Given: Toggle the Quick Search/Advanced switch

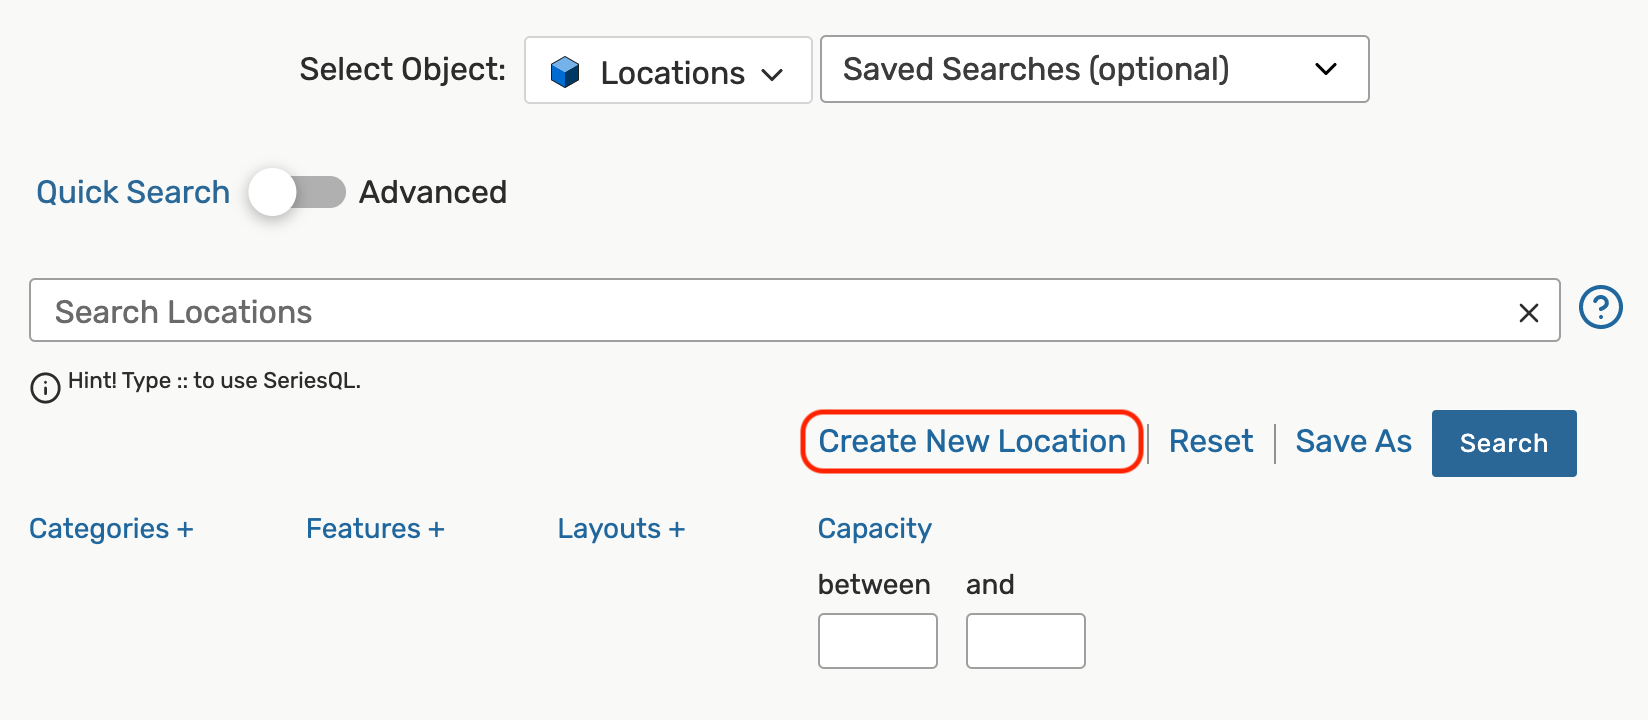Looking at the screenshot, I should 297,192.
